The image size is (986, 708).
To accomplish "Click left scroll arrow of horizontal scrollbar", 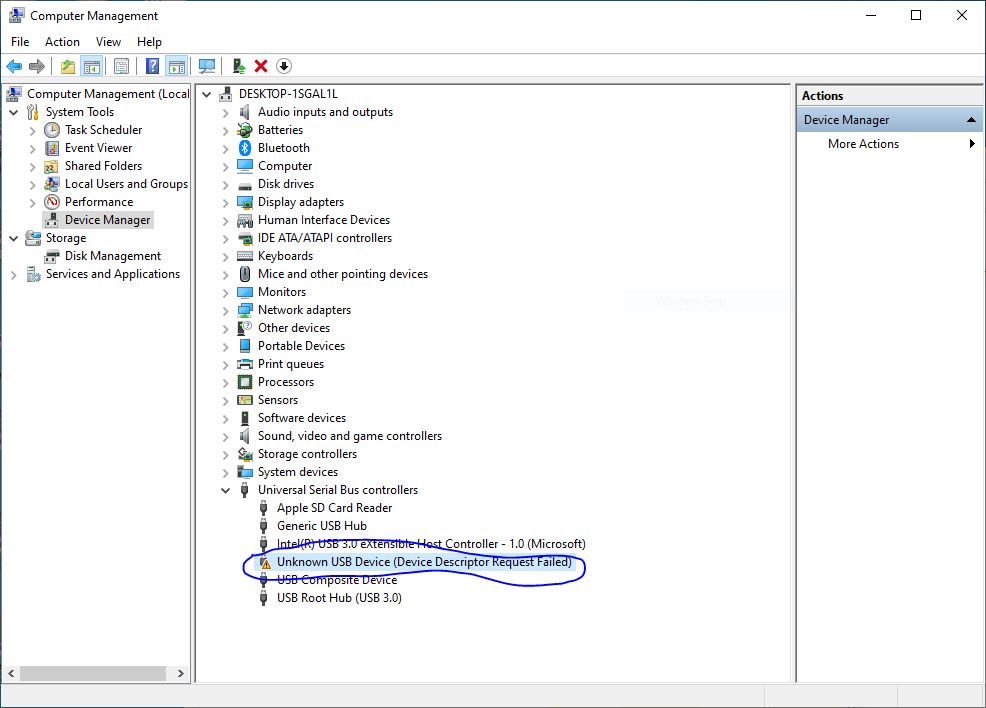I will pyautogui.click(x=11, y=673).
